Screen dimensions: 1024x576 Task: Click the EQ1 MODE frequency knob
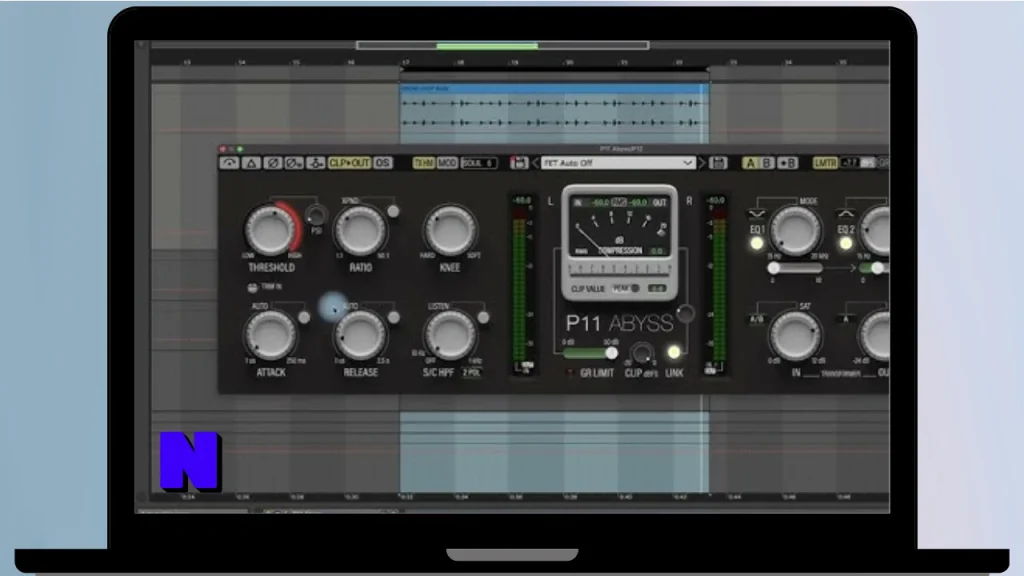click(x=795, y=230)
